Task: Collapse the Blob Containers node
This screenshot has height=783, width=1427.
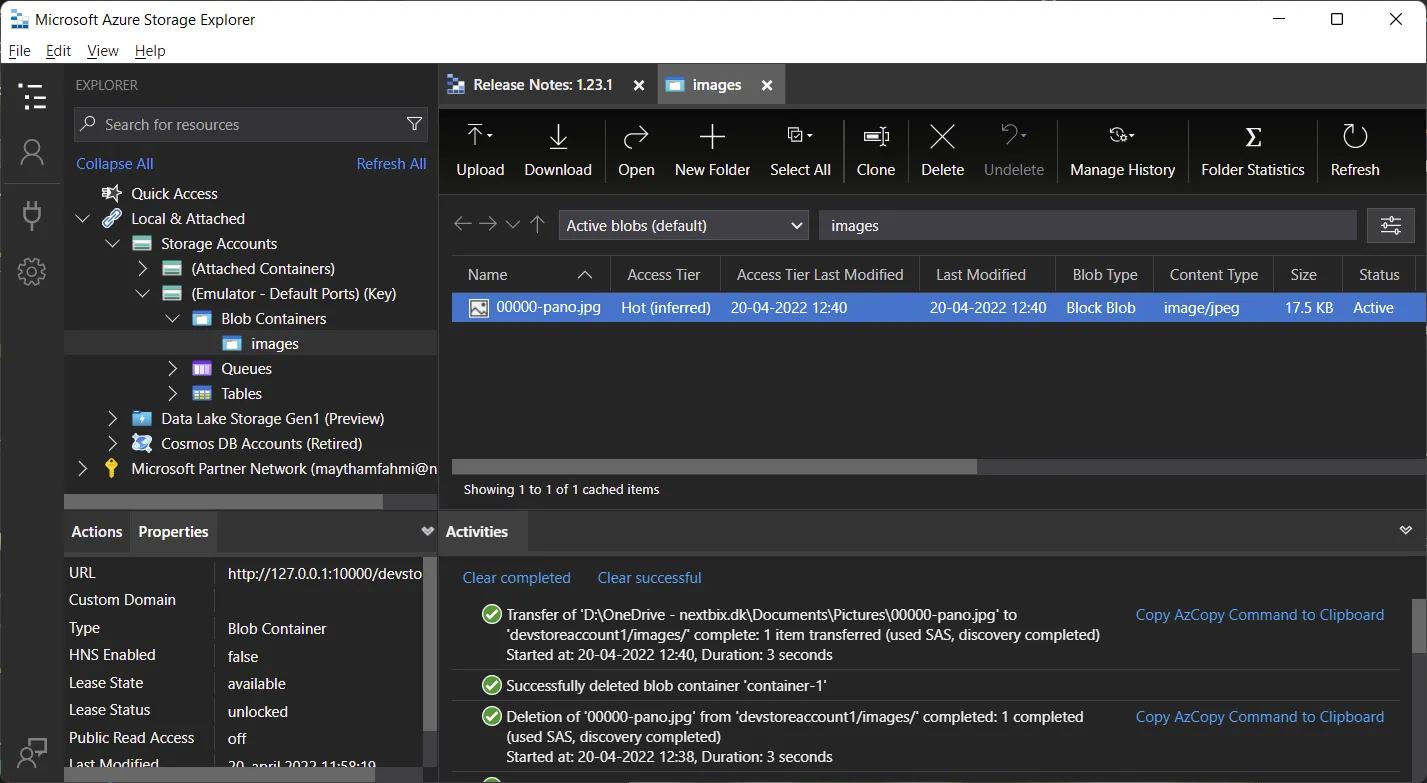Action: click(172, 319)
